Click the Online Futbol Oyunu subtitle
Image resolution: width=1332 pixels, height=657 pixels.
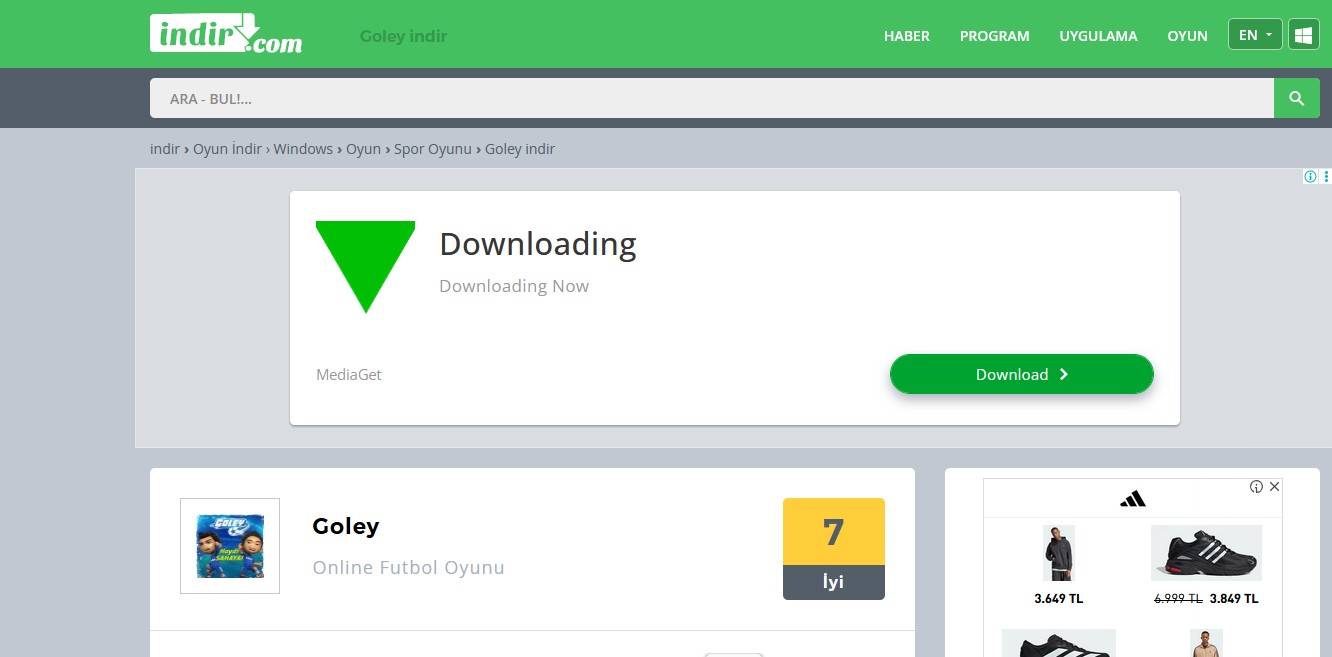409,567
